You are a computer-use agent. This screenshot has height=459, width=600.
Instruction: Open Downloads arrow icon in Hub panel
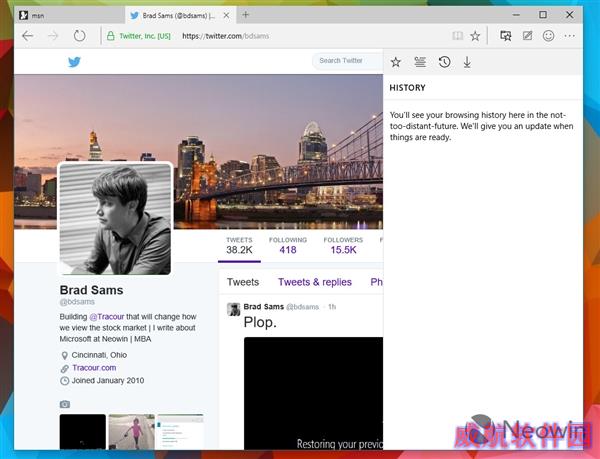click(467, 62)
